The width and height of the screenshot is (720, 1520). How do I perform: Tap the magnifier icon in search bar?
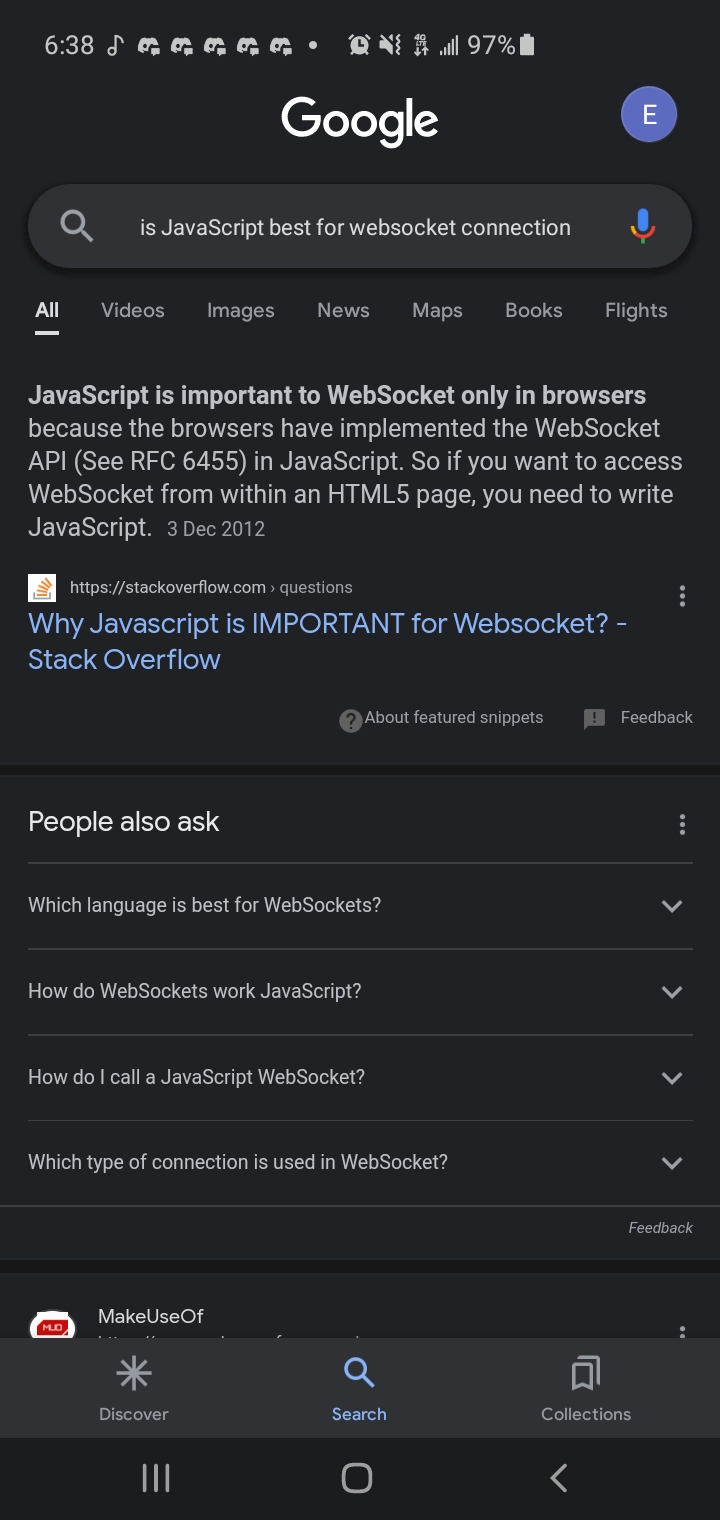(x=77, y=227)
